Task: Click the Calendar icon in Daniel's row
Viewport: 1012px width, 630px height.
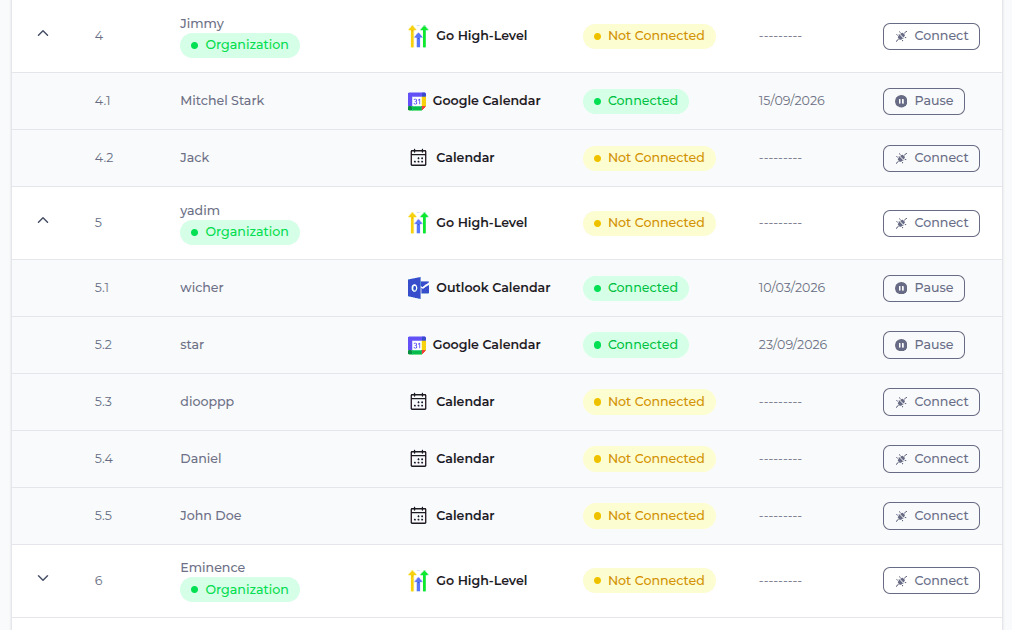Action: (x=418, y=459)
